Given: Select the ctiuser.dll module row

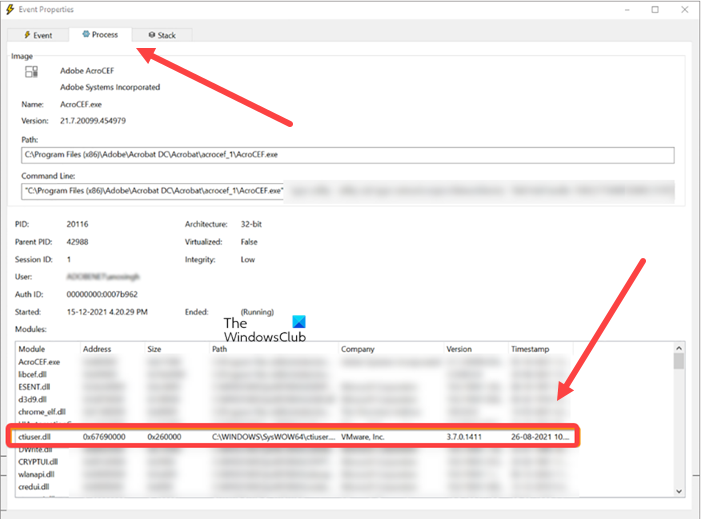Looking at the screenshot, I should coord(295,437).
